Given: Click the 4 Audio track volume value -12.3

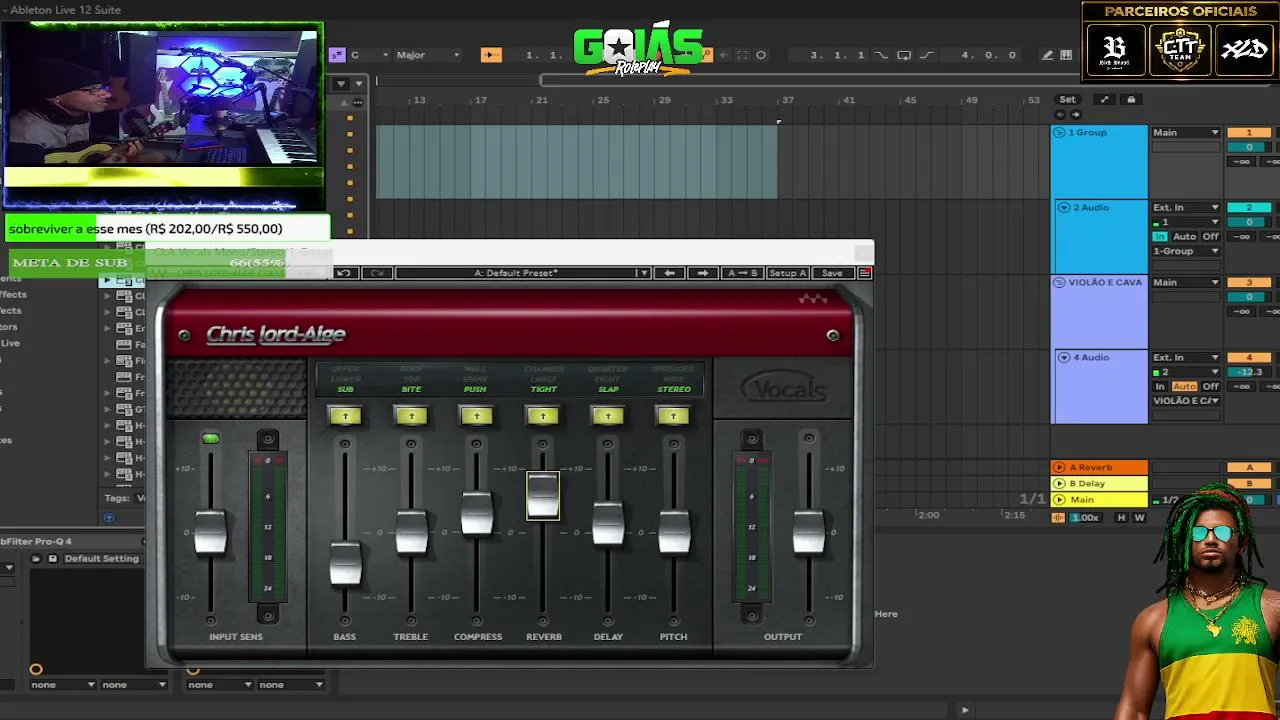Looking at the screenshot, I should tap(1250, 372).
